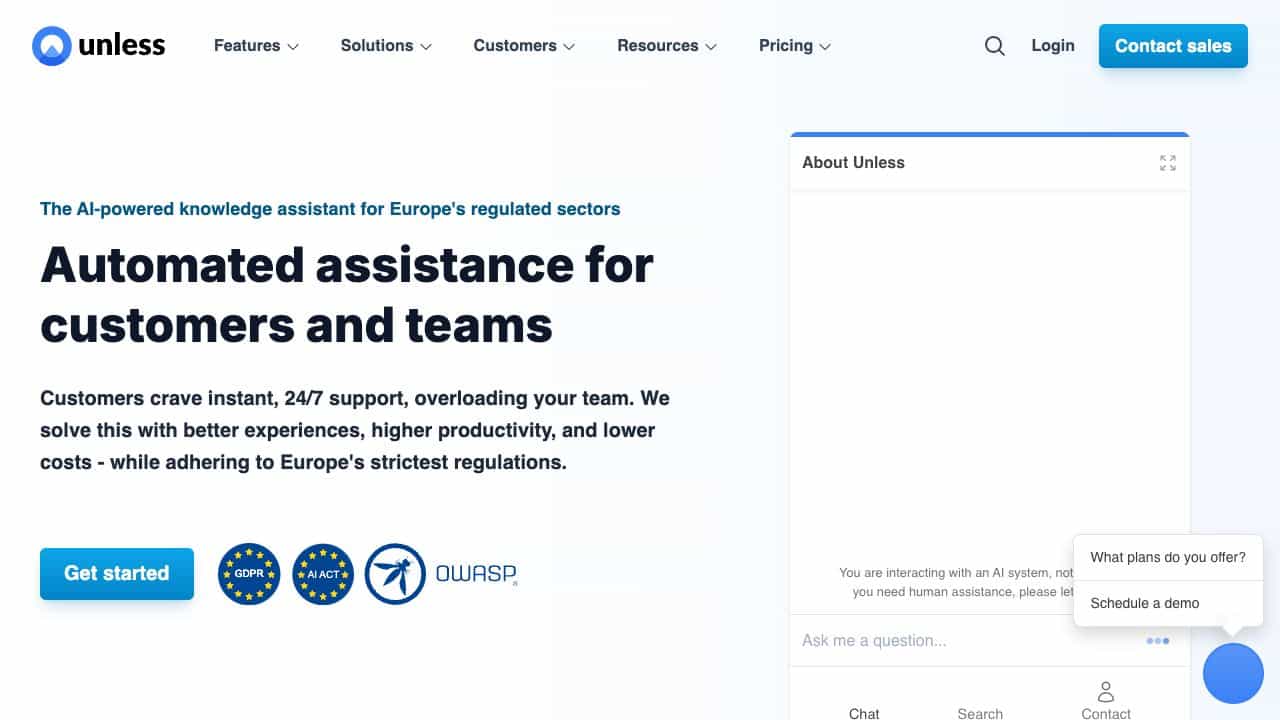1280x720 pixels.
Task: Click the 'About Unless' panel title
Action: pos(853,163)
